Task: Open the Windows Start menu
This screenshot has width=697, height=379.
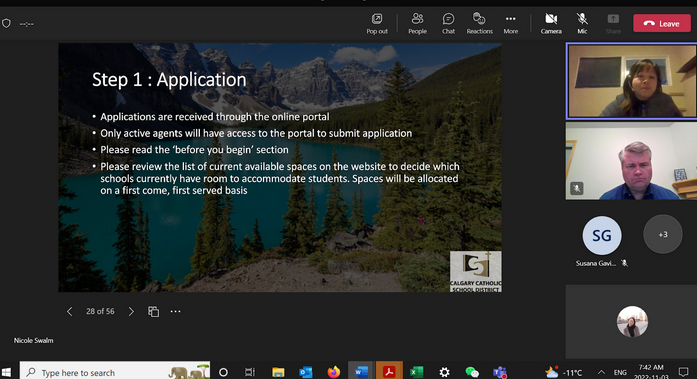Action: point(6,372)
